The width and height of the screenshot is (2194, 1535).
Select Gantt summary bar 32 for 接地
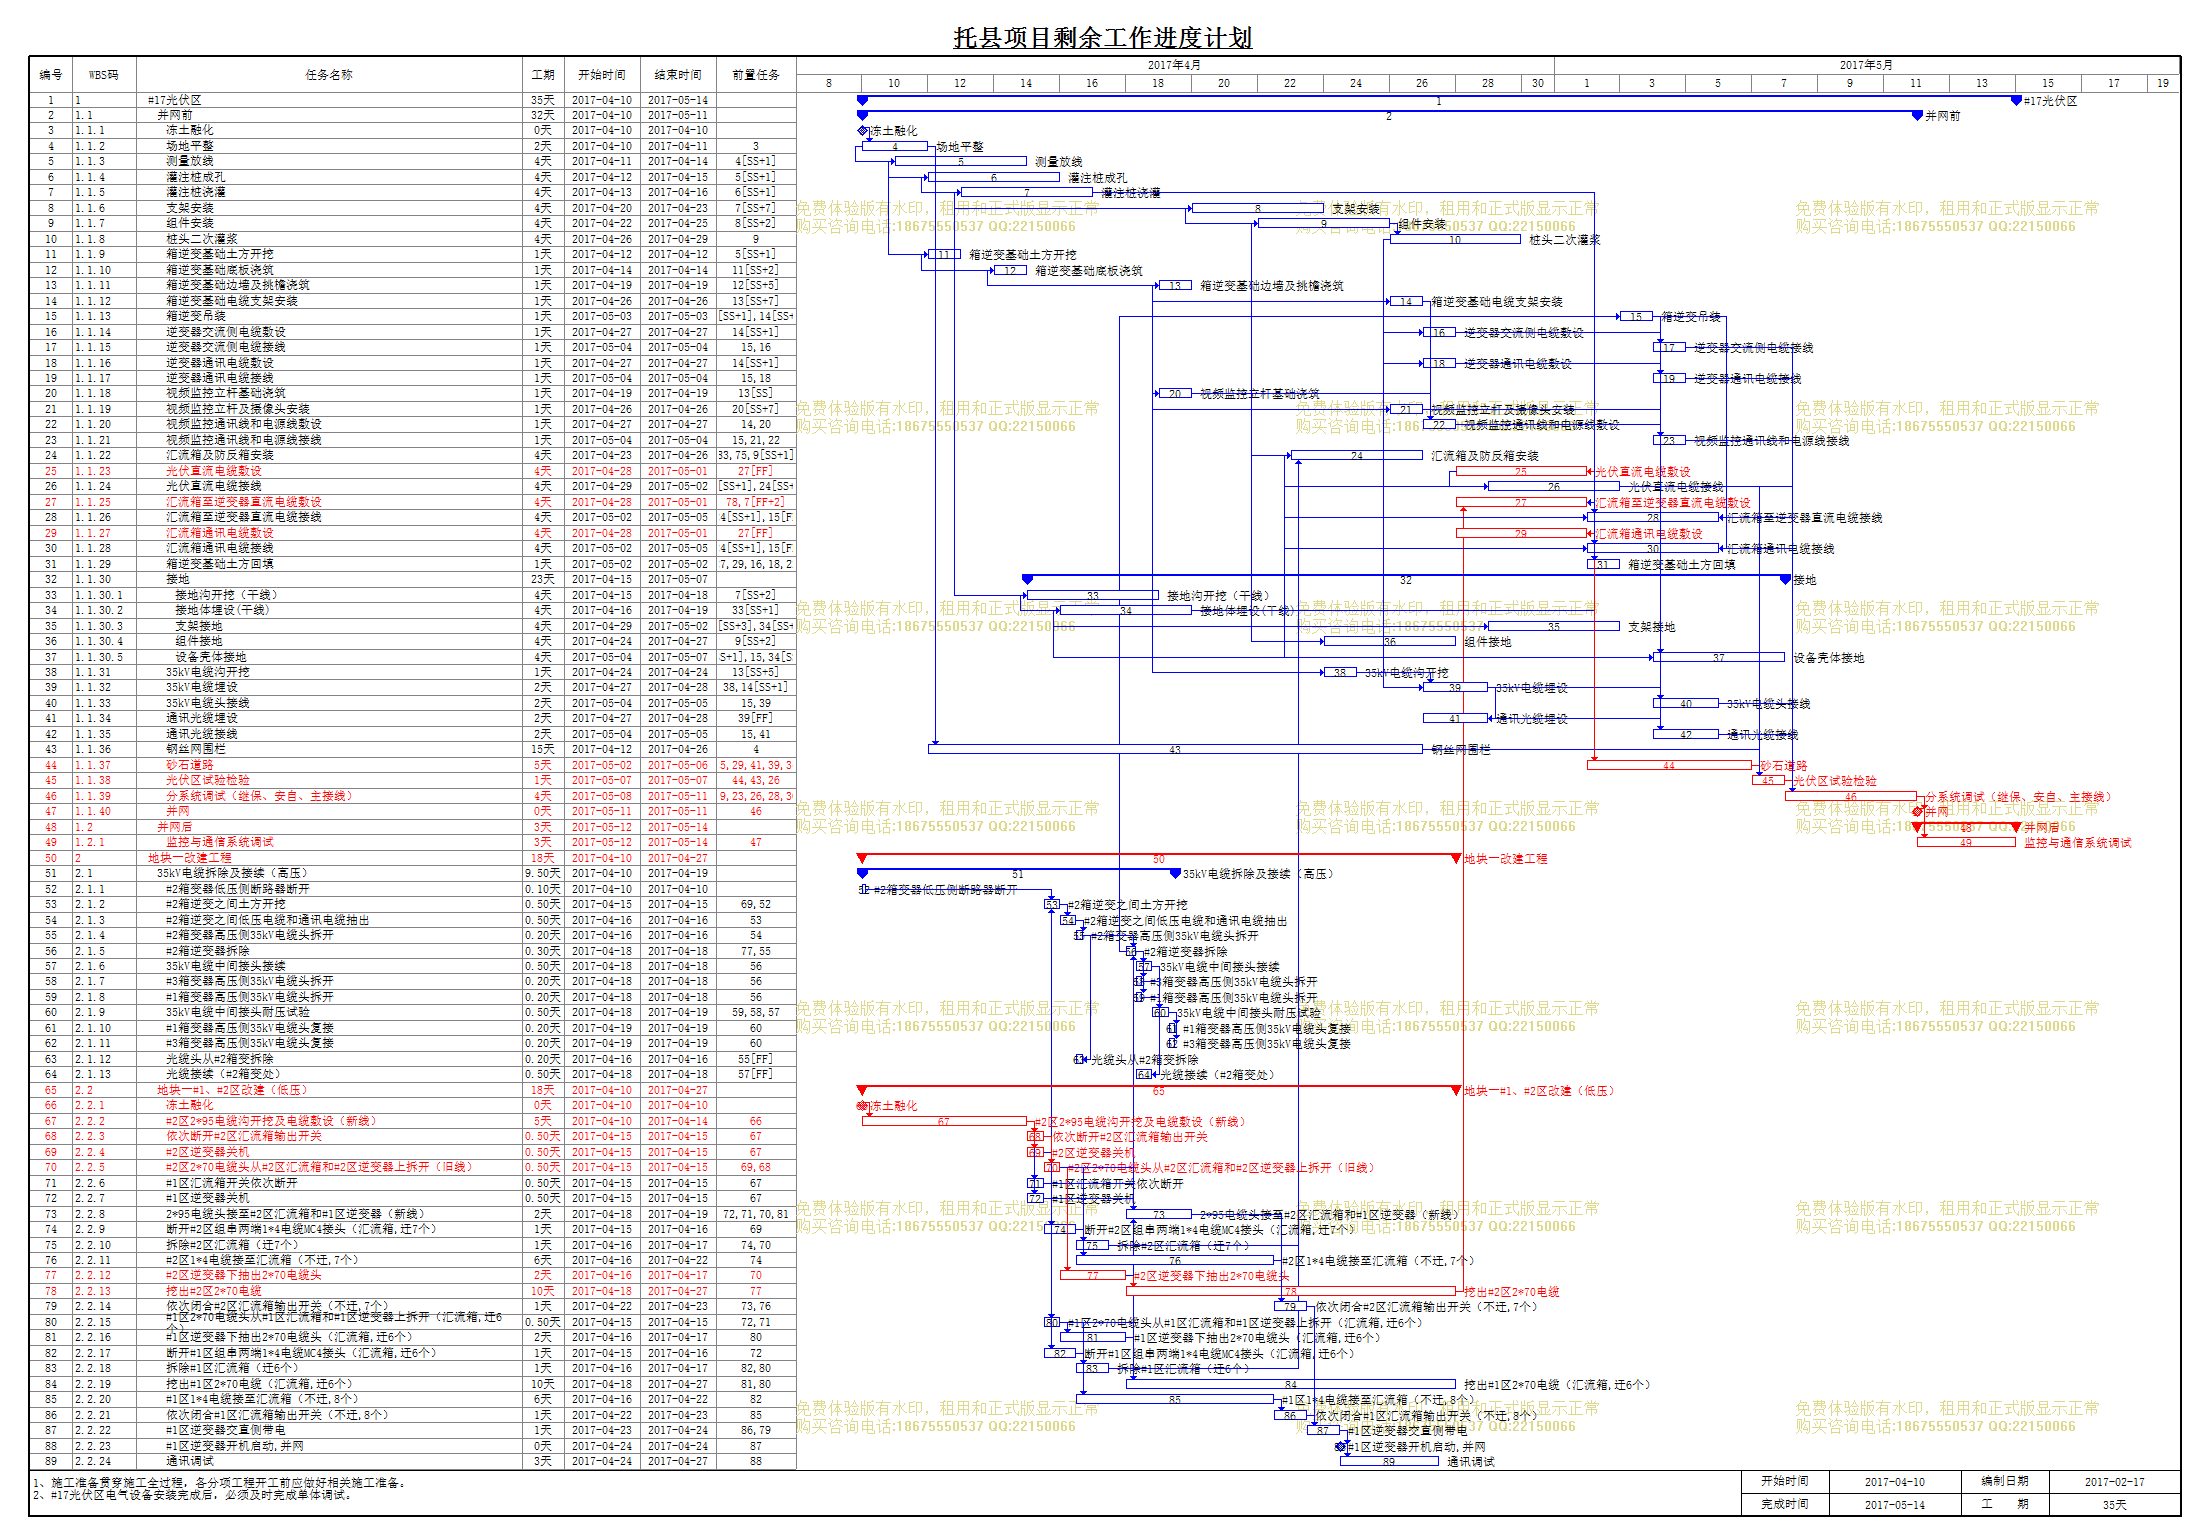coord(1406,579)
